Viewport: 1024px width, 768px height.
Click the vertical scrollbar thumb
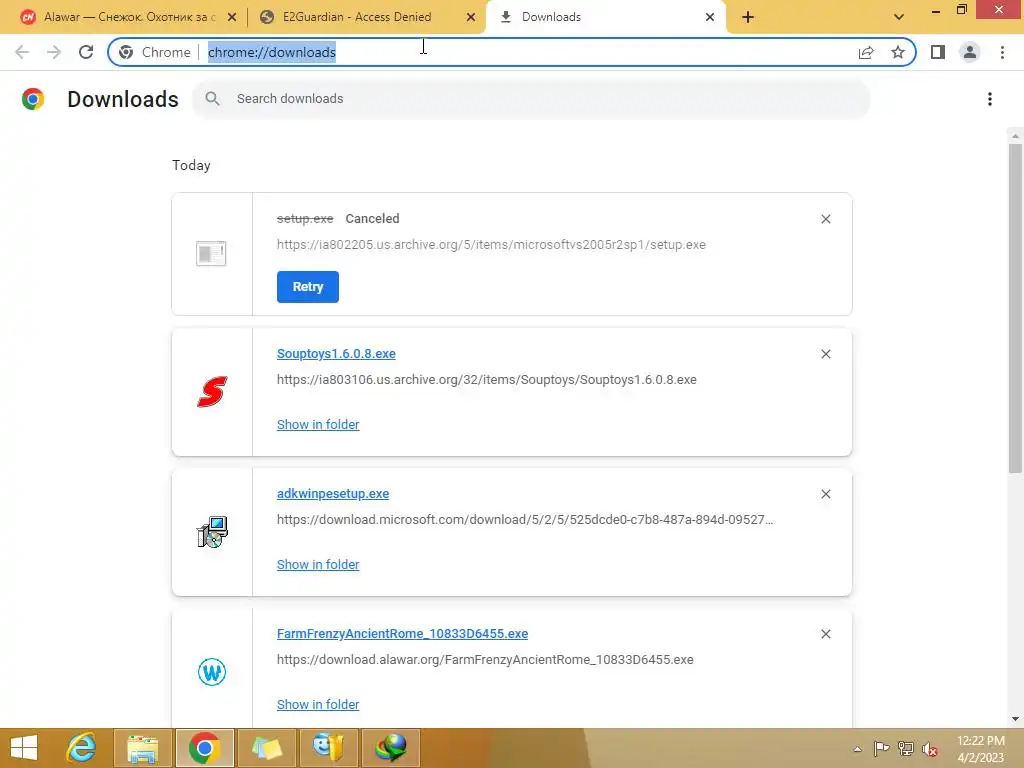click(x=1015, y=308)
